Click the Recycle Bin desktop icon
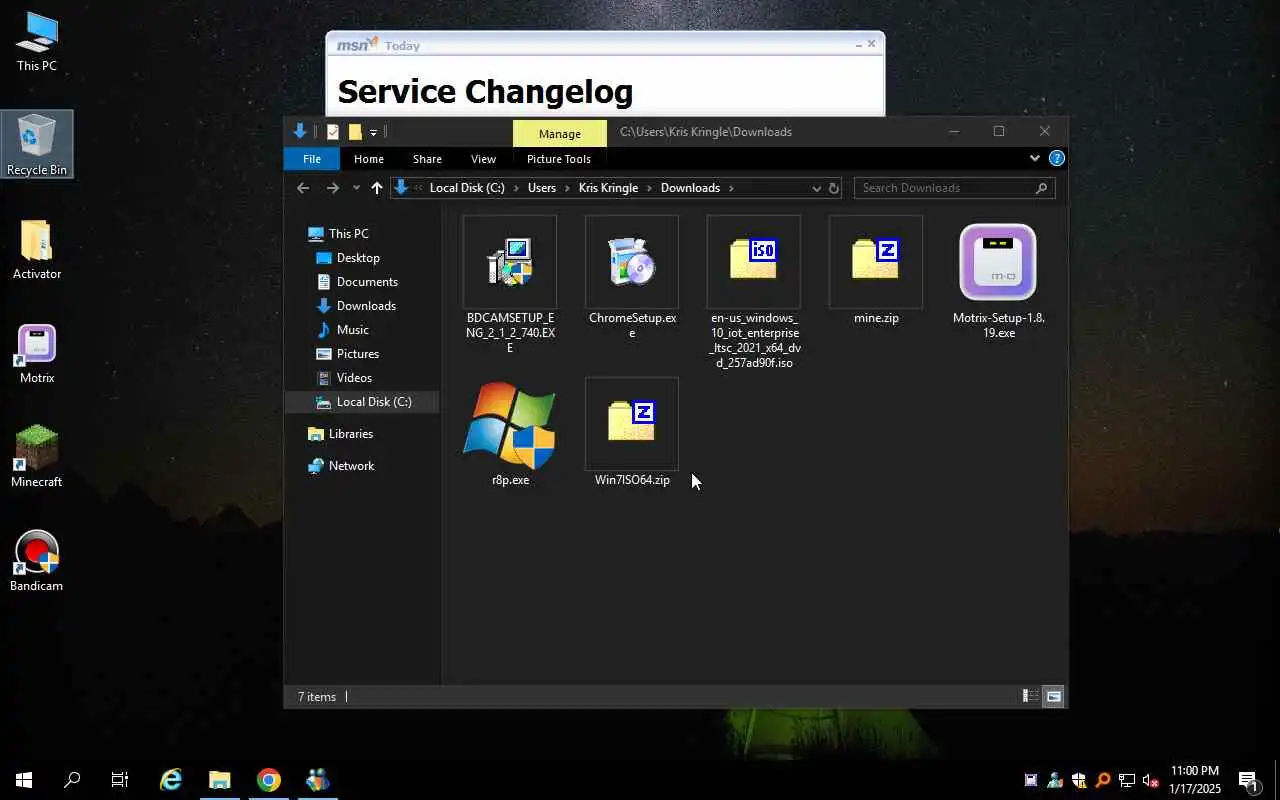1280x800 pixels. [37, 144]
